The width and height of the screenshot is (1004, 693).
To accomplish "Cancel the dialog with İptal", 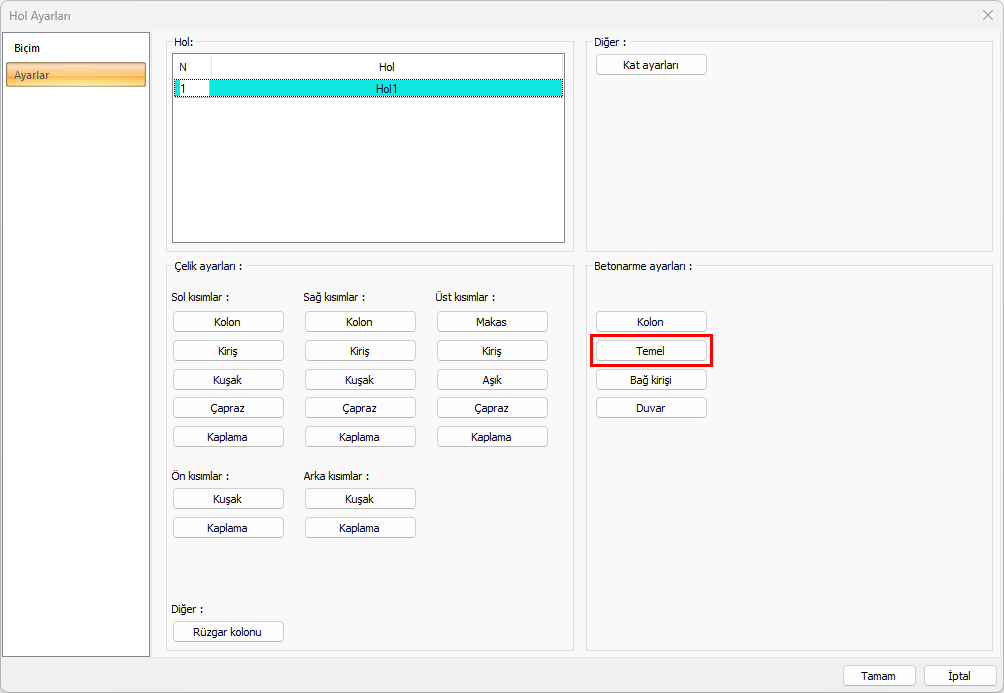I will (x=960, y=676).
